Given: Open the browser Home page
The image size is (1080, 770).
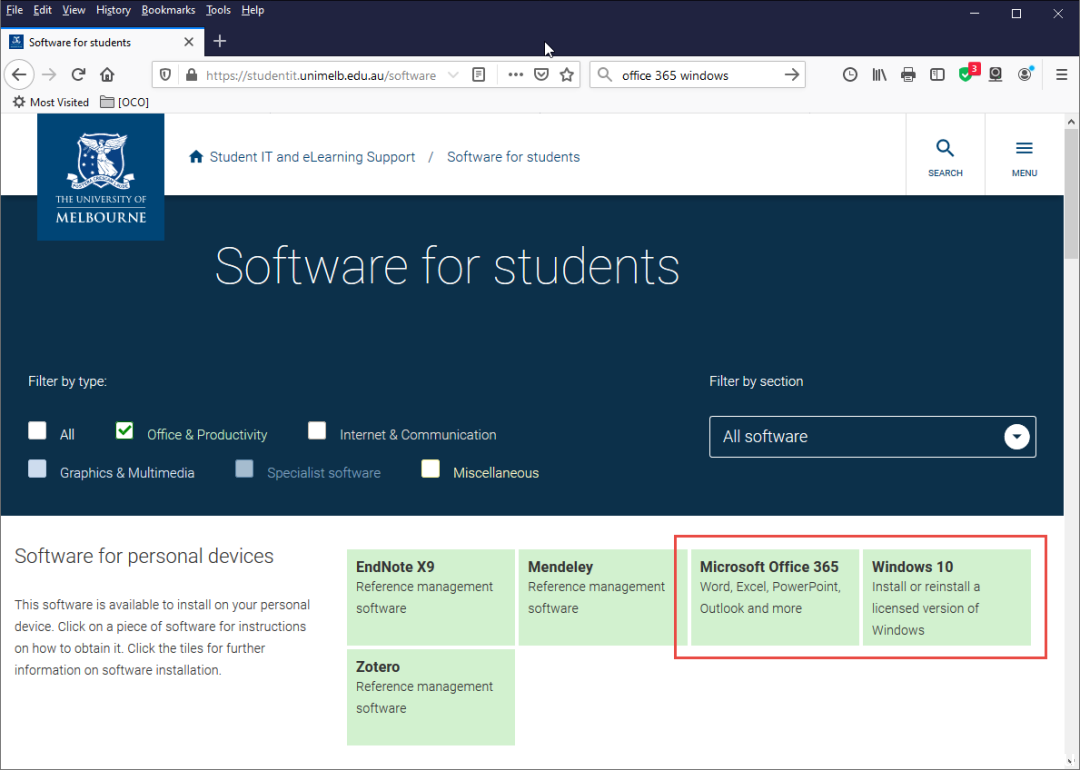Looking at the screenshot, I should [107, 74].
